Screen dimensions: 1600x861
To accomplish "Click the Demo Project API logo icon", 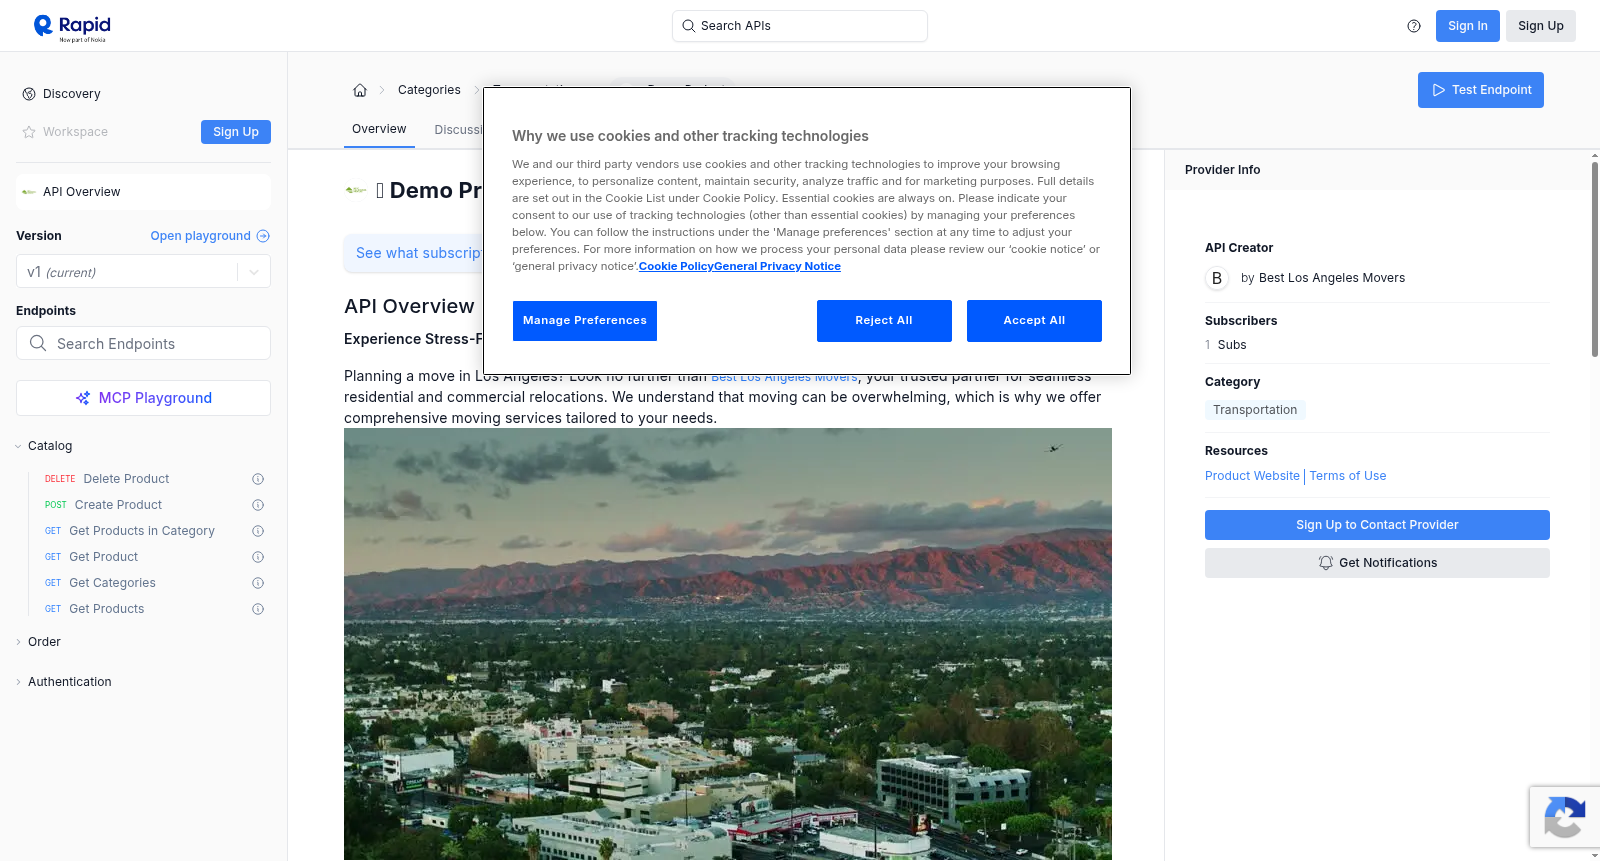I will pyautogui.click(x=356, y=190).
